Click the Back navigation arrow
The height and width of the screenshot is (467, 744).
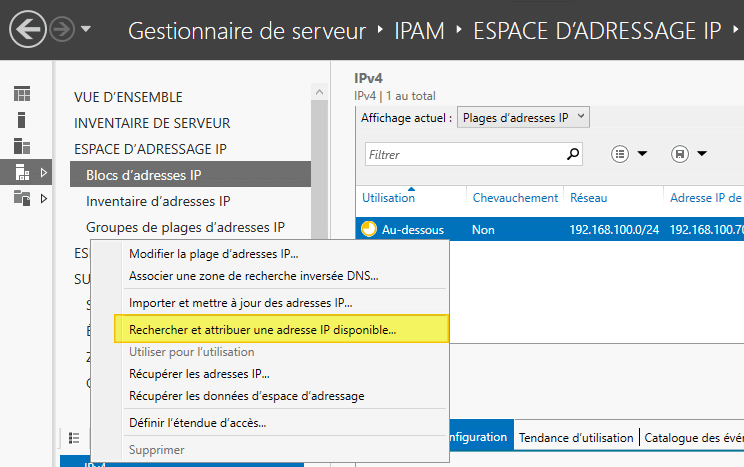point(28,29)
